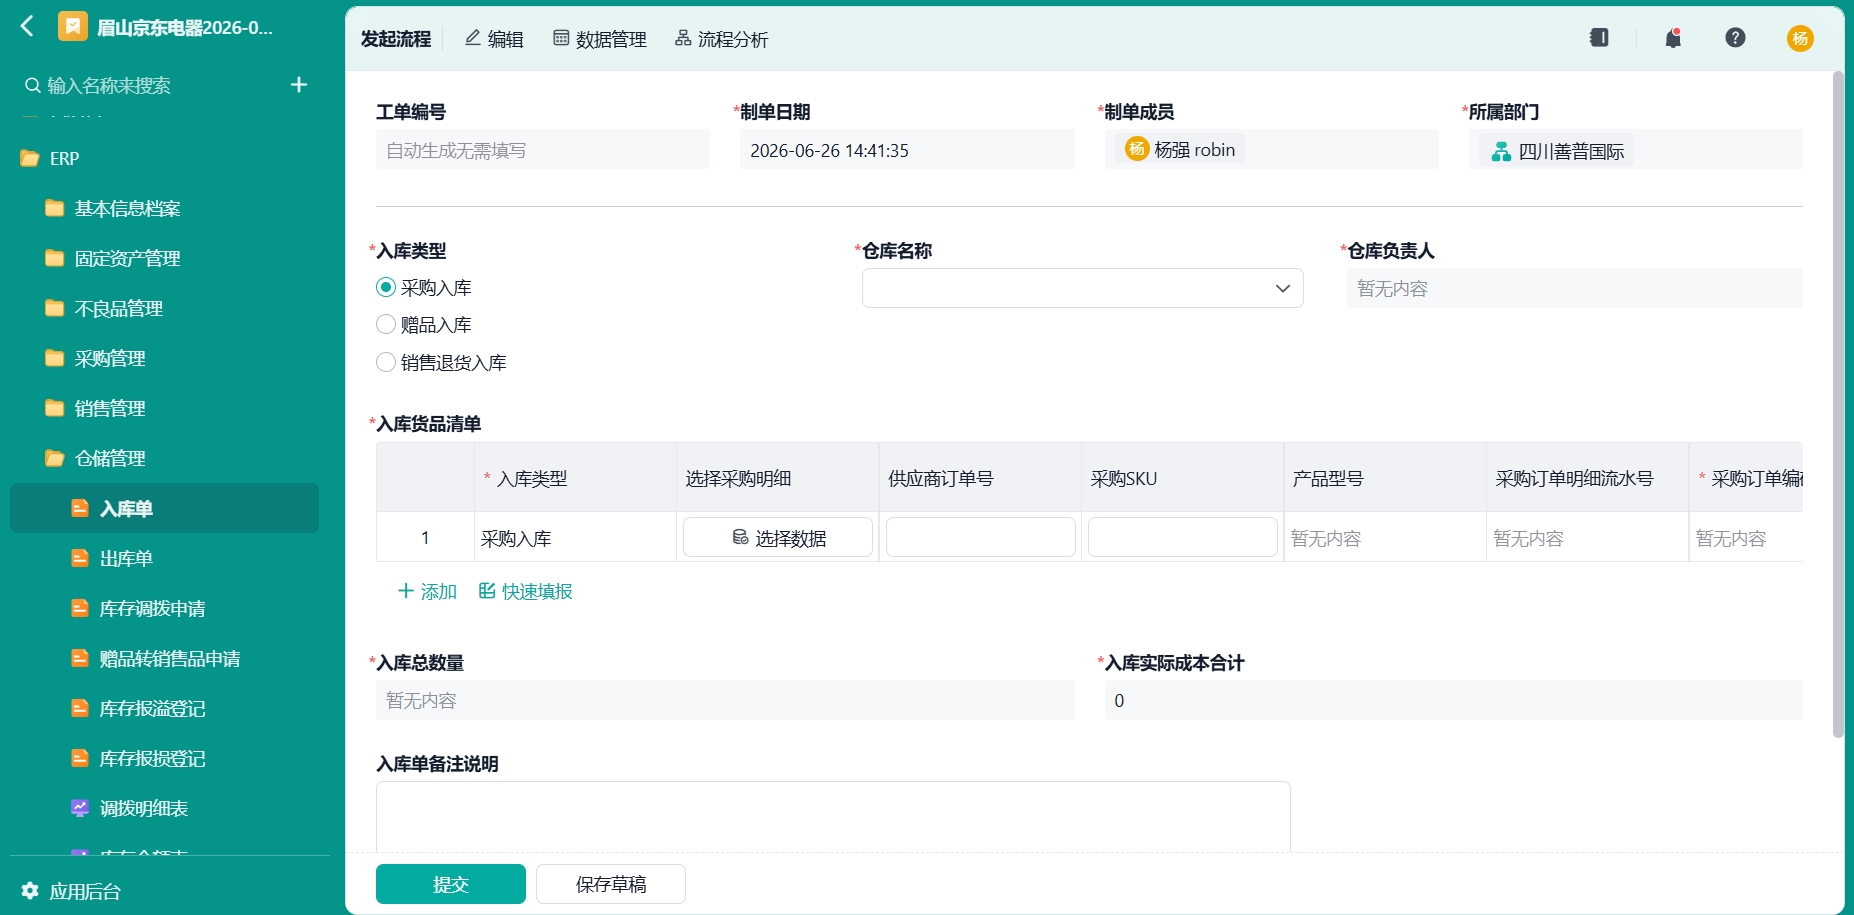Open 应用后台 at sidebar bottom
The width and height of the screenshot is (1854, 915).
tap(71, 891)
